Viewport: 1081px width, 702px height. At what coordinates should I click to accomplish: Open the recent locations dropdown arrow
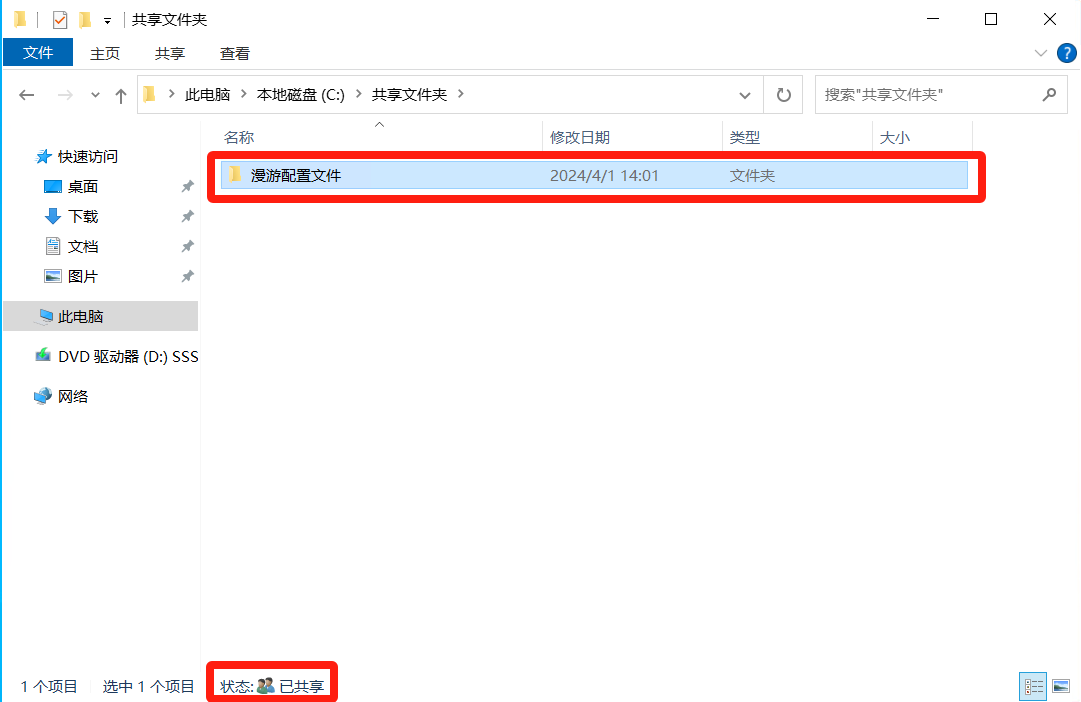coord(96,95)
